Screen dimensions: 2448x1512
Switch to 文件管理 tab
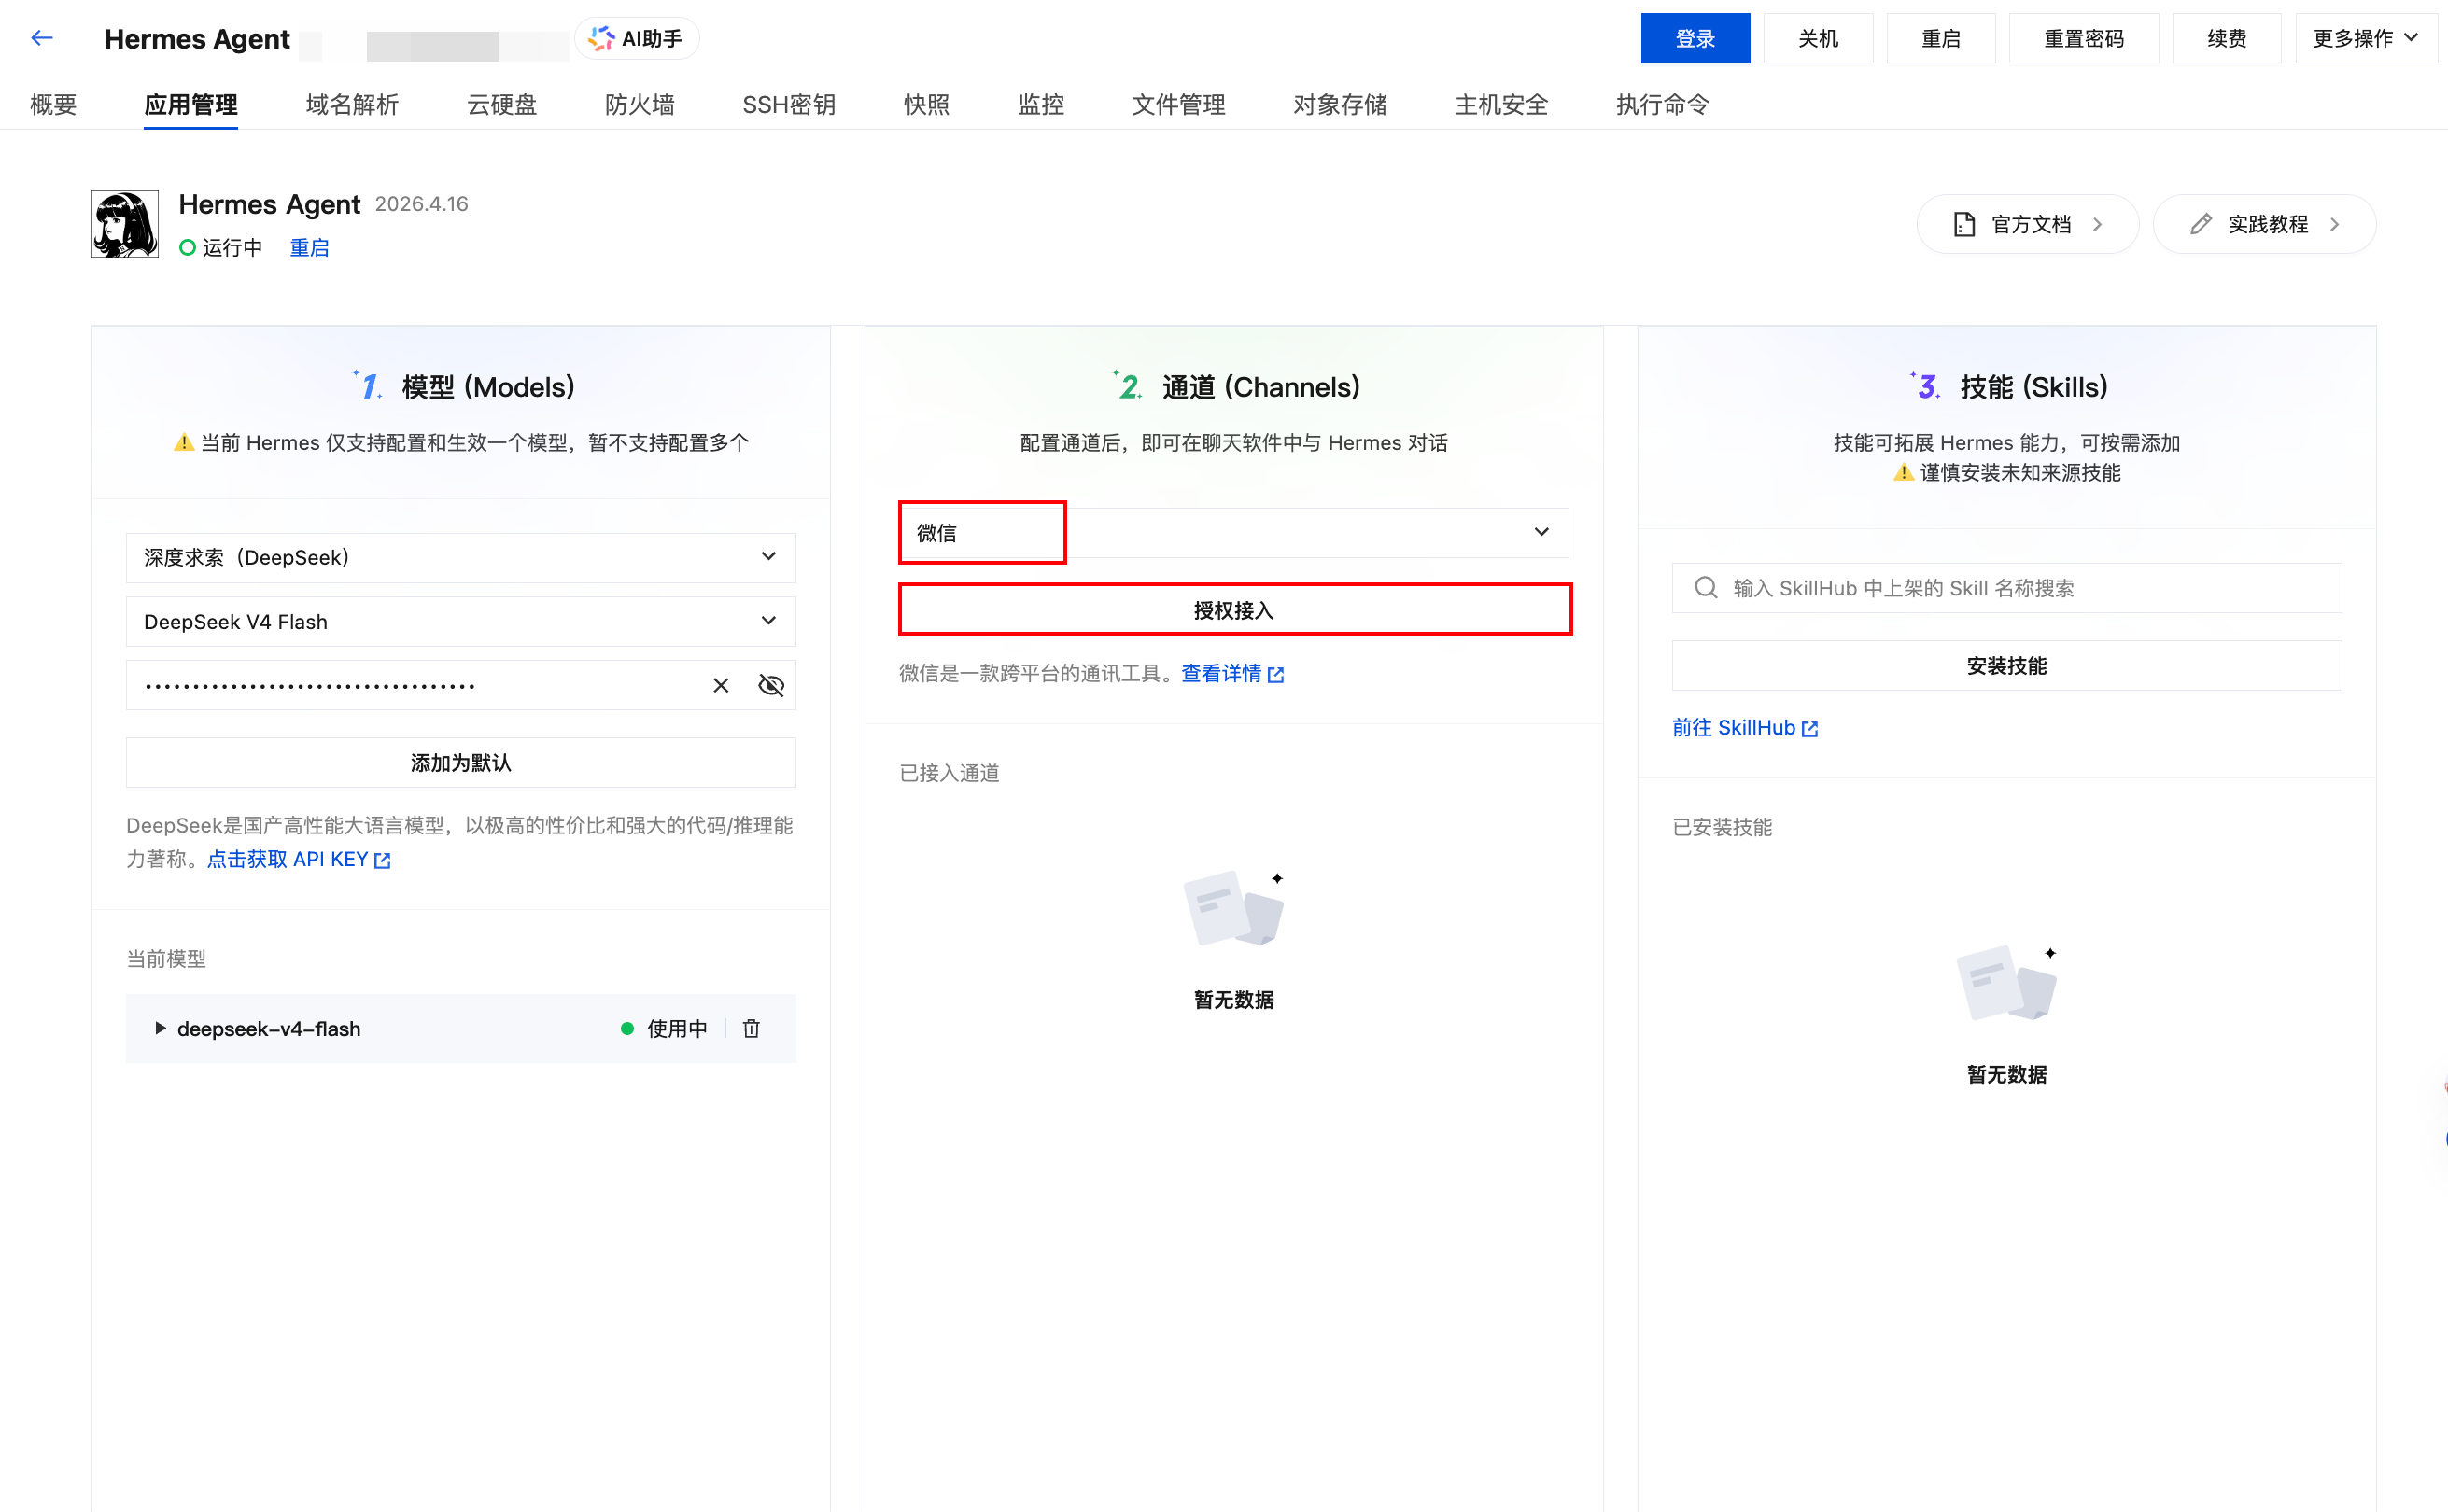[x=1178, y=104]
